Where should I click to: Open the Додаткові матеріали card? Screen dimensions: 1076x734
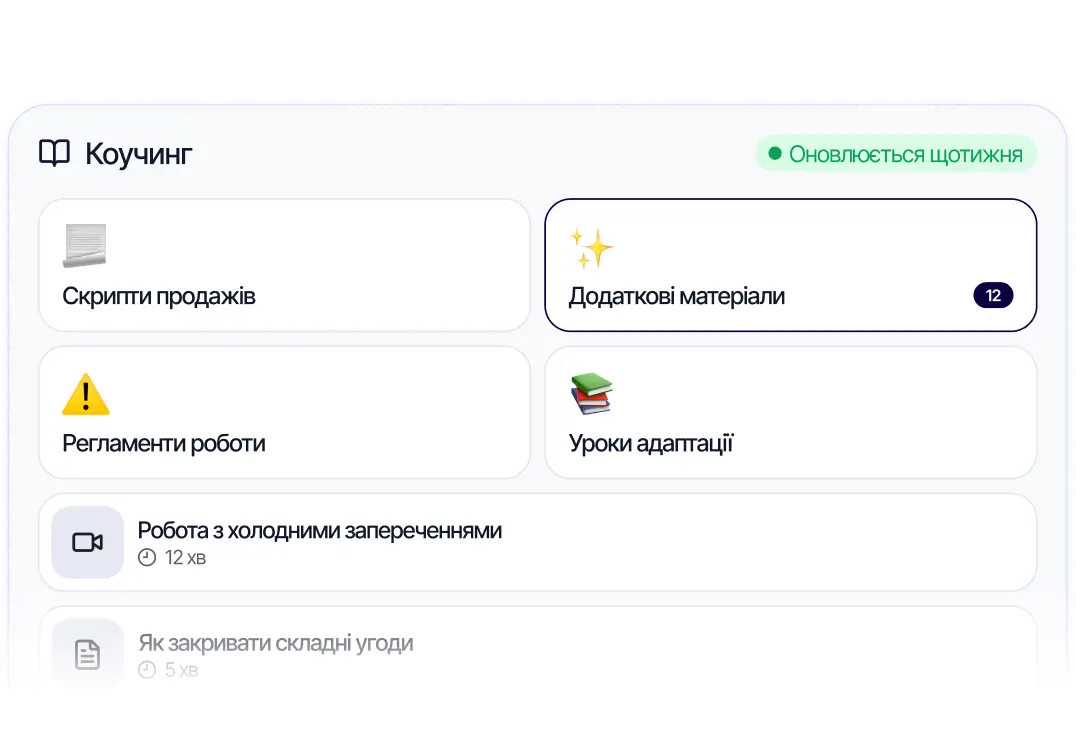point(790,264)
